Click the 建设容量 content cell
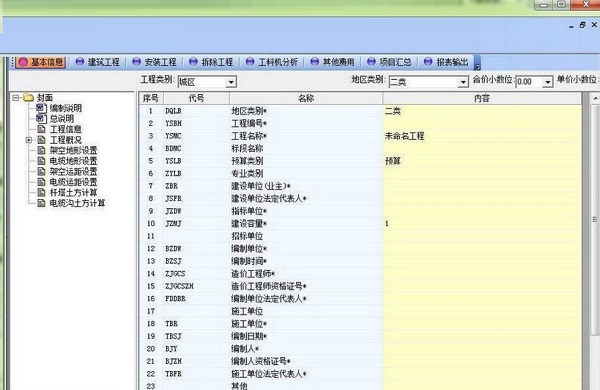Screen dimensions: 600x390 coord(482,224)
